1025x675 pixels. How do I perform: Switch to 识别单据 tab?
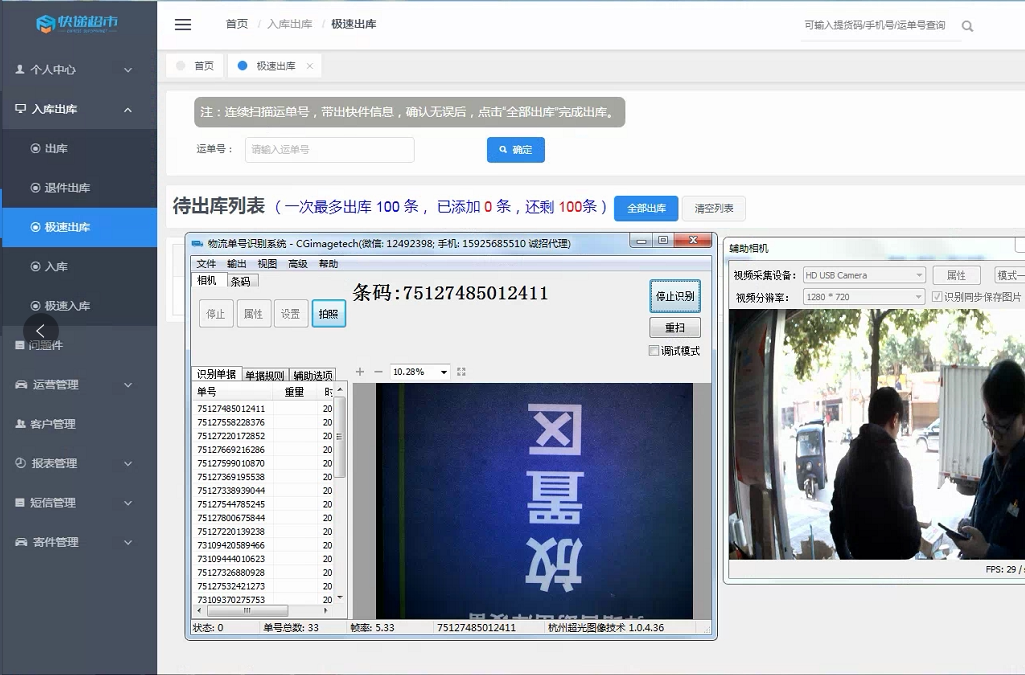click(216, 374)
